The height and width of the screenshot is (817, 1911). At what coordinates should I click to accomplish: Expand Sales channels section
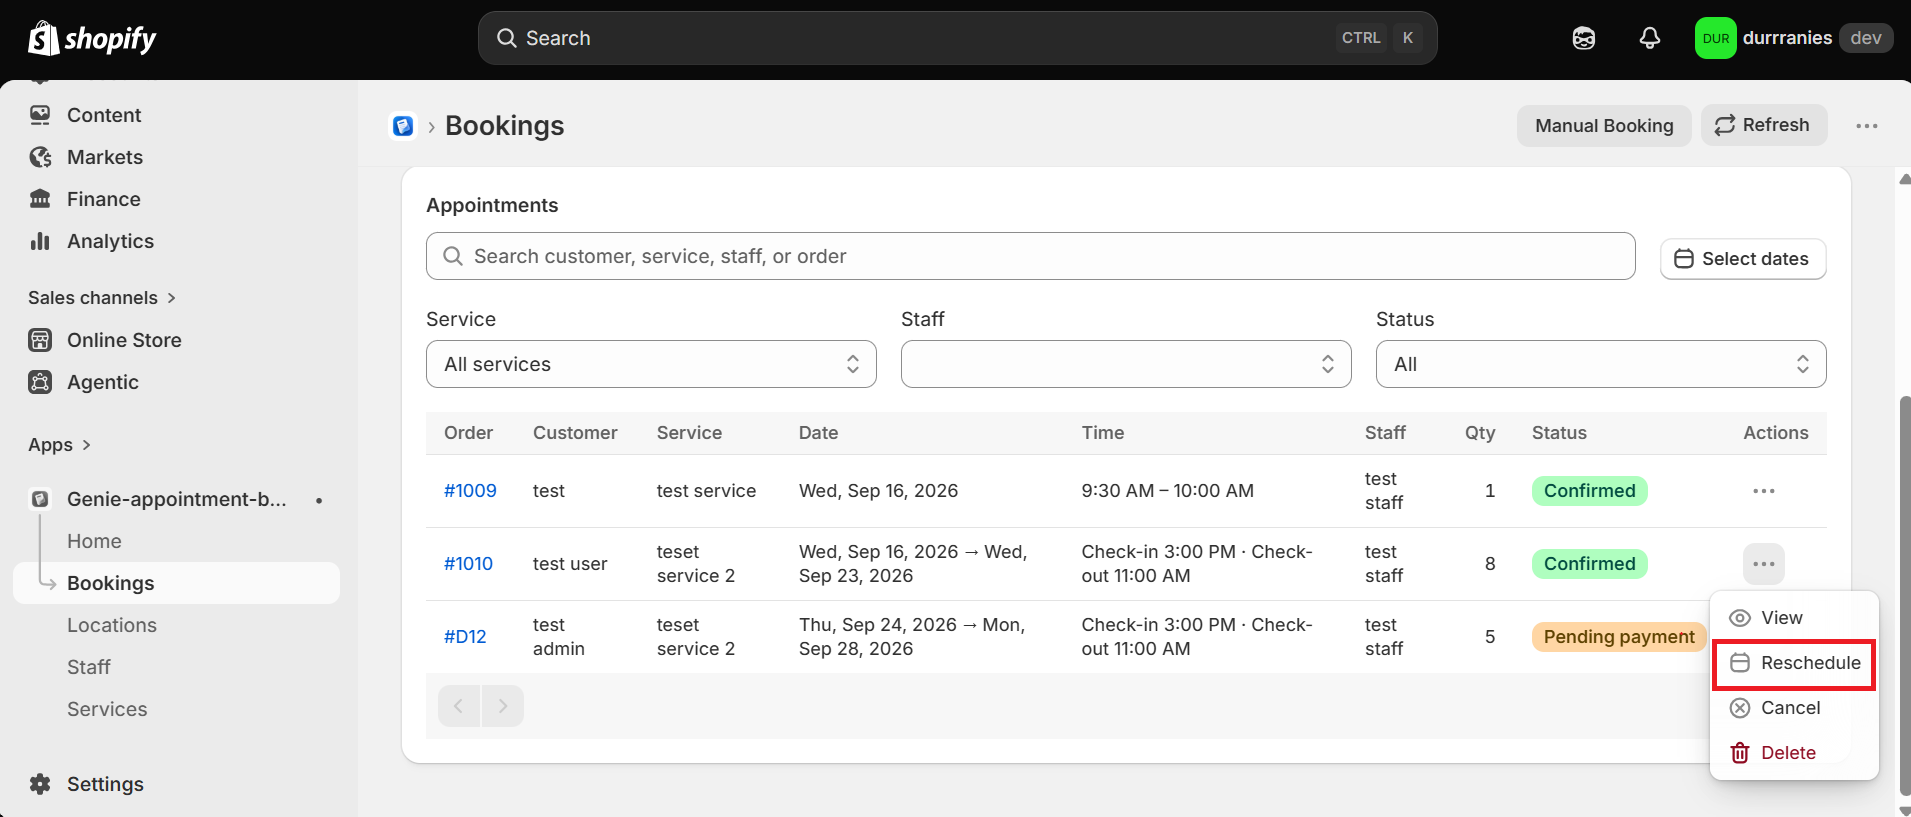coord(102,298)
